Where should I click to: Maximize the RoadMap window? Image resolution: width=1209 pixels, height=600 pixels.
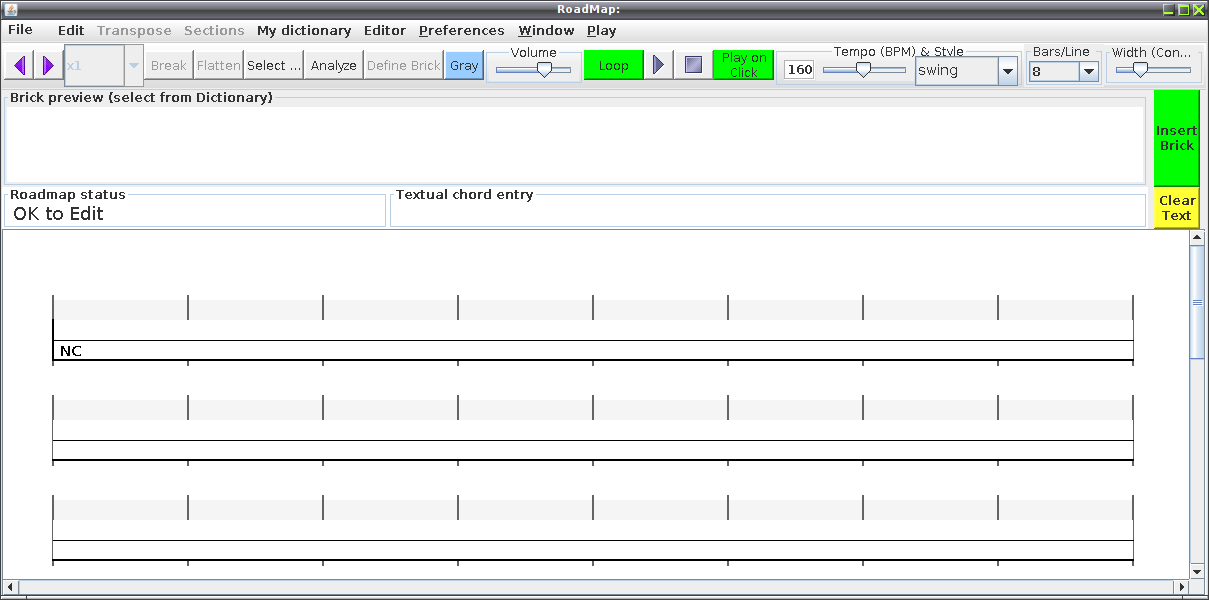click(x=1184, y=9)
